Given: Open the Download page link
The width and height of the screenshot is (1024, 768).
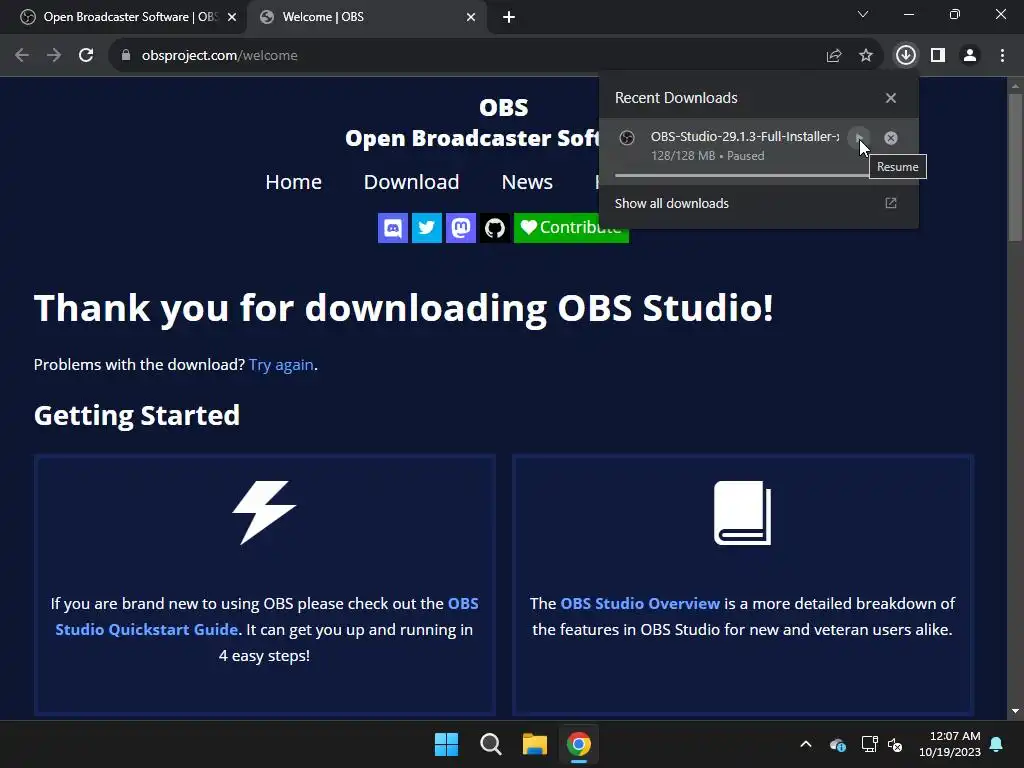Looking at the screenshot, I should [411, 182].
